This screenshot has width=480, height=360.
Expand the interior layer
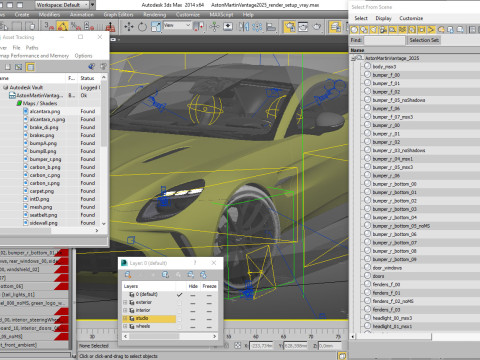tap(125, 310)
